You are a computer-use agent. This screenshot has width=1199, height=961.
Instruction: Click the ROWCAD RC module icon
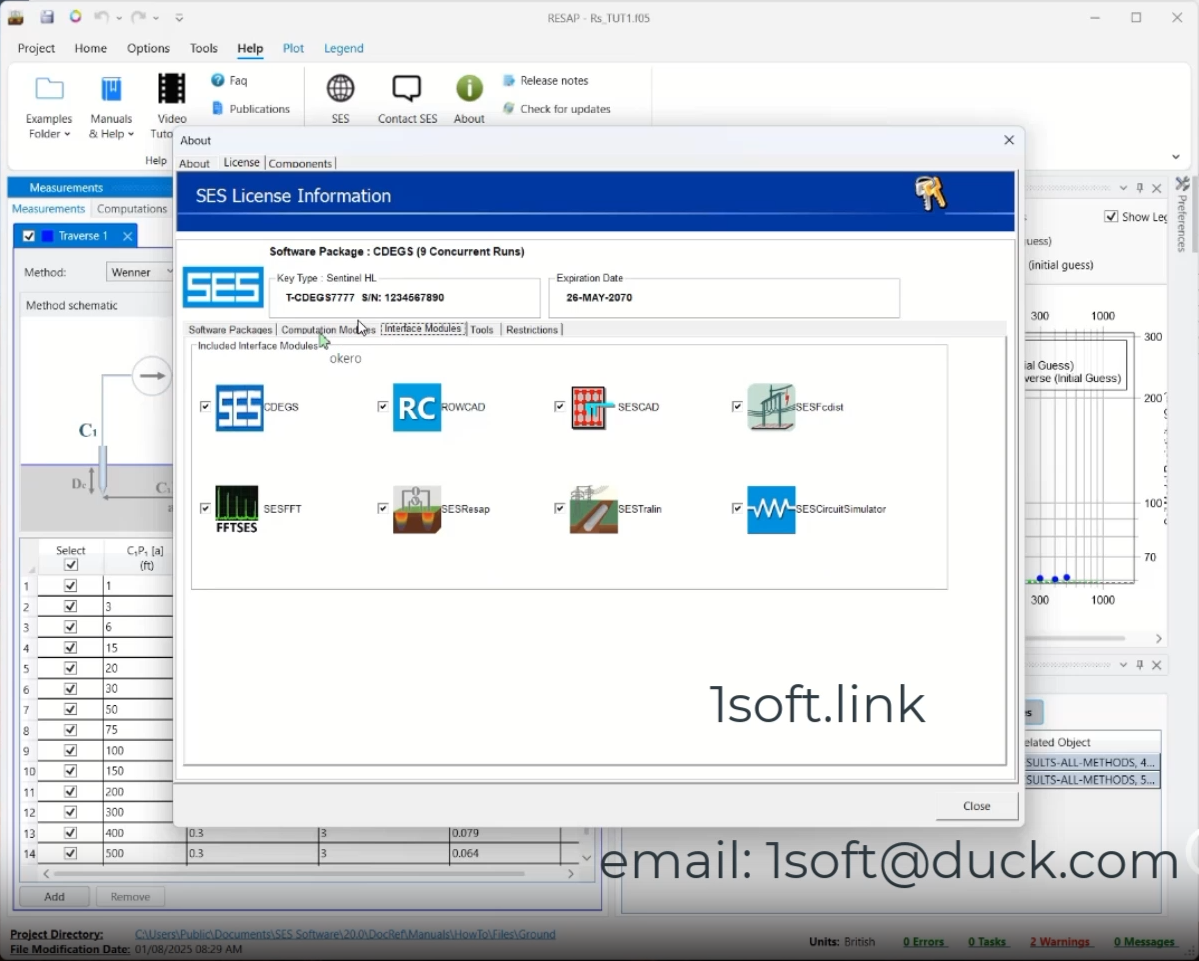[417, 407]
